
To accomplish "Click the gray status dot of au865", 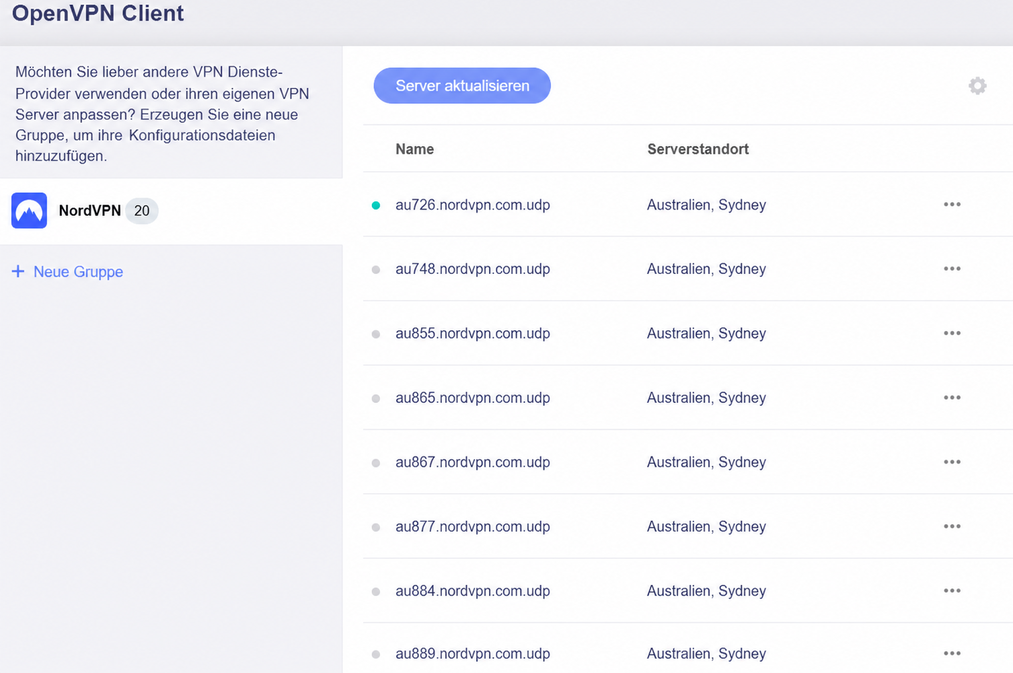I will (x=376, y=399).
